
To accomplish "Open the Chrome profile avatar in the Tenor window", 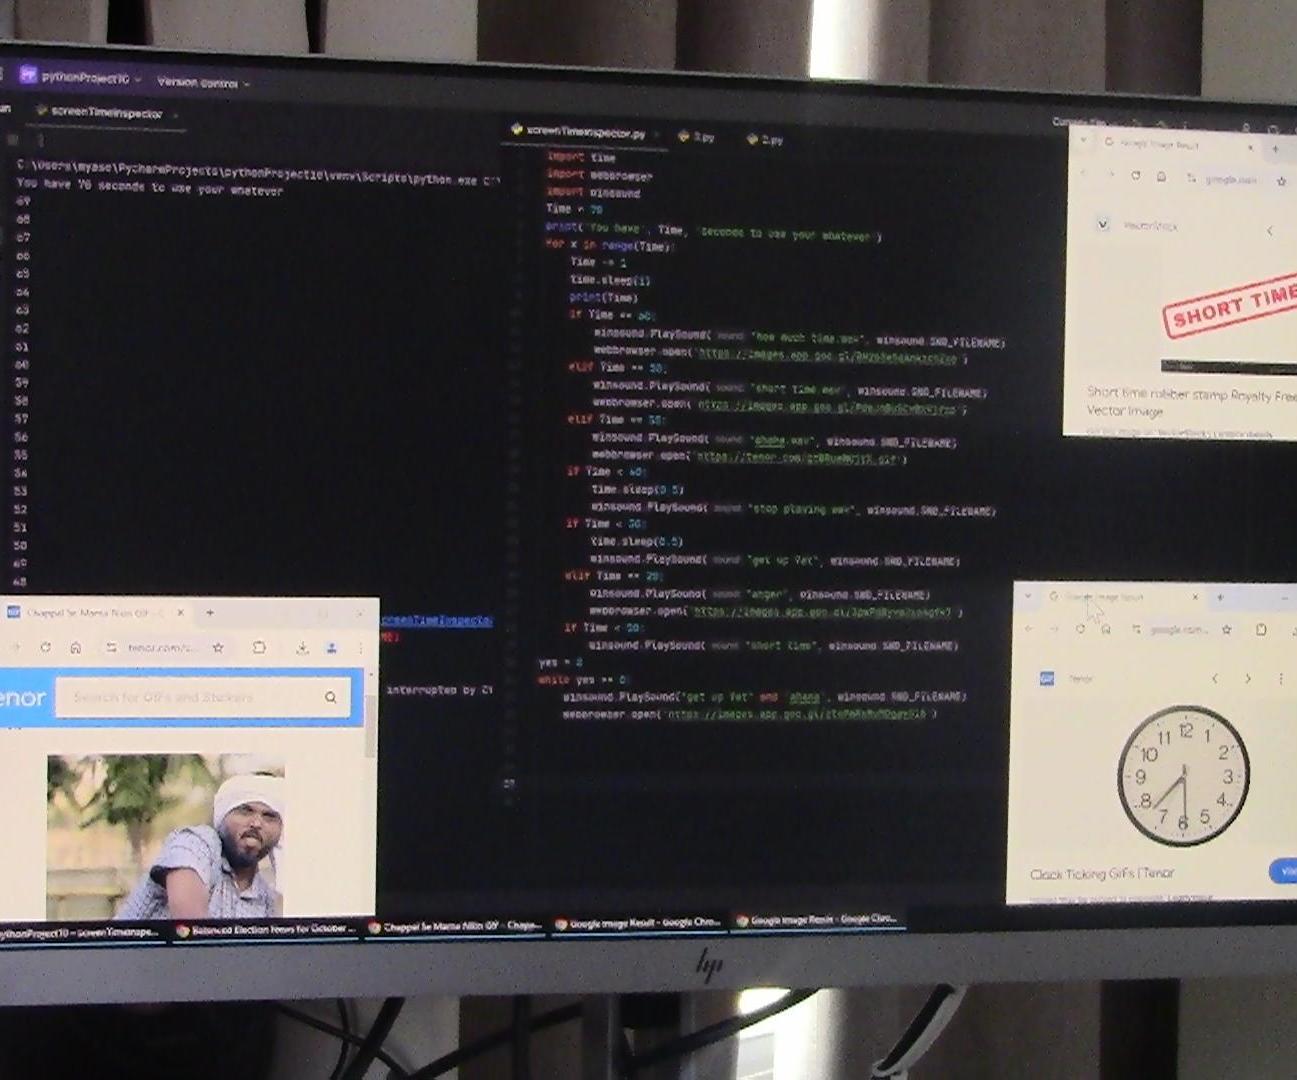I will coord(331,647).
